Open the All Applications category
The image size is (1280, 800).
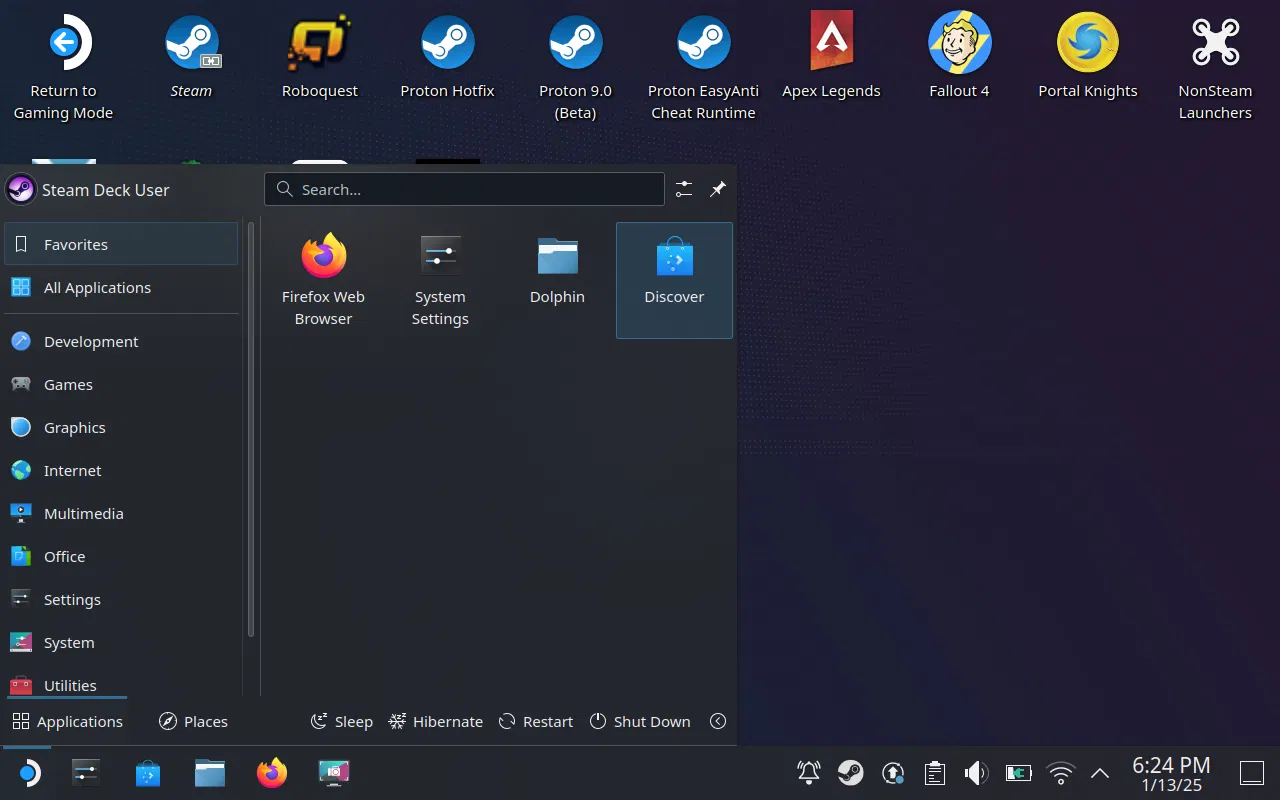tap(121, 287)
